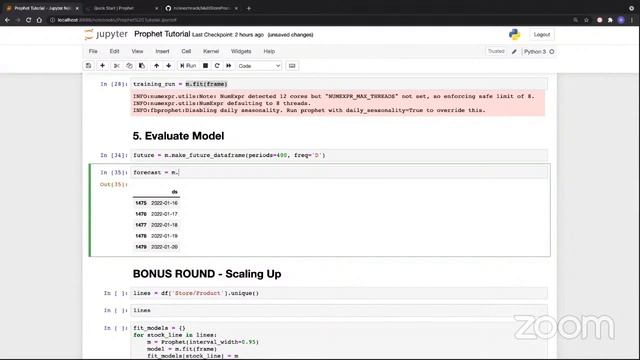Image resolution: width=640 pixels, height=360 pixels.
Task: Bookmark this page with star icon
Action: [587, 20]
